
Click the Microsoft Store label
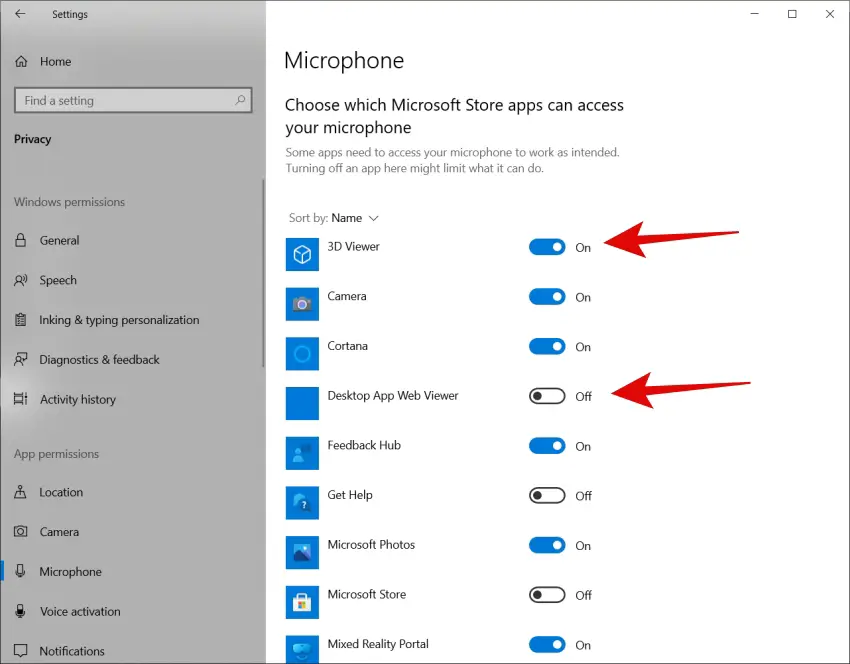coord(366,594)
